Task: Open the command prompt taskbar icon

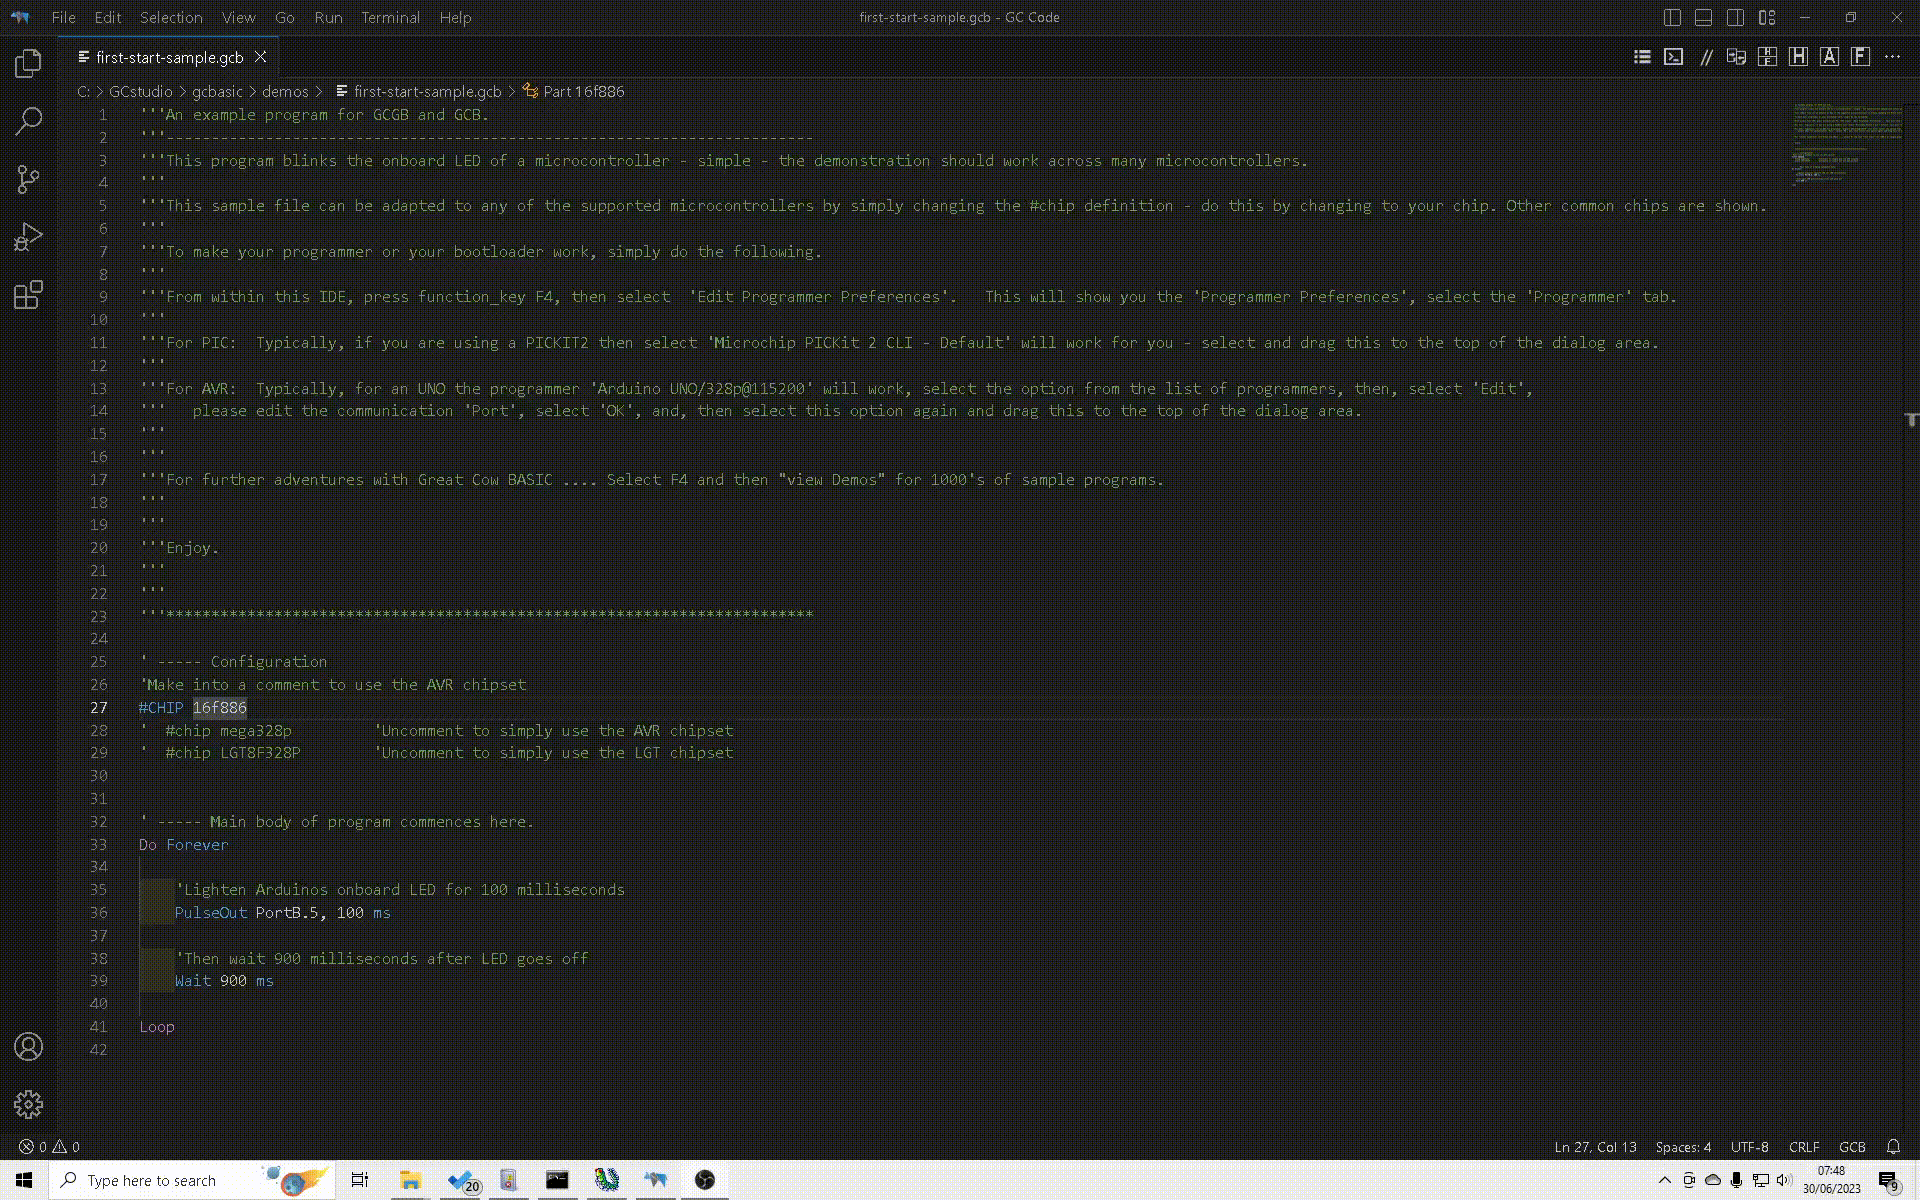Action: click(557, 1180)
